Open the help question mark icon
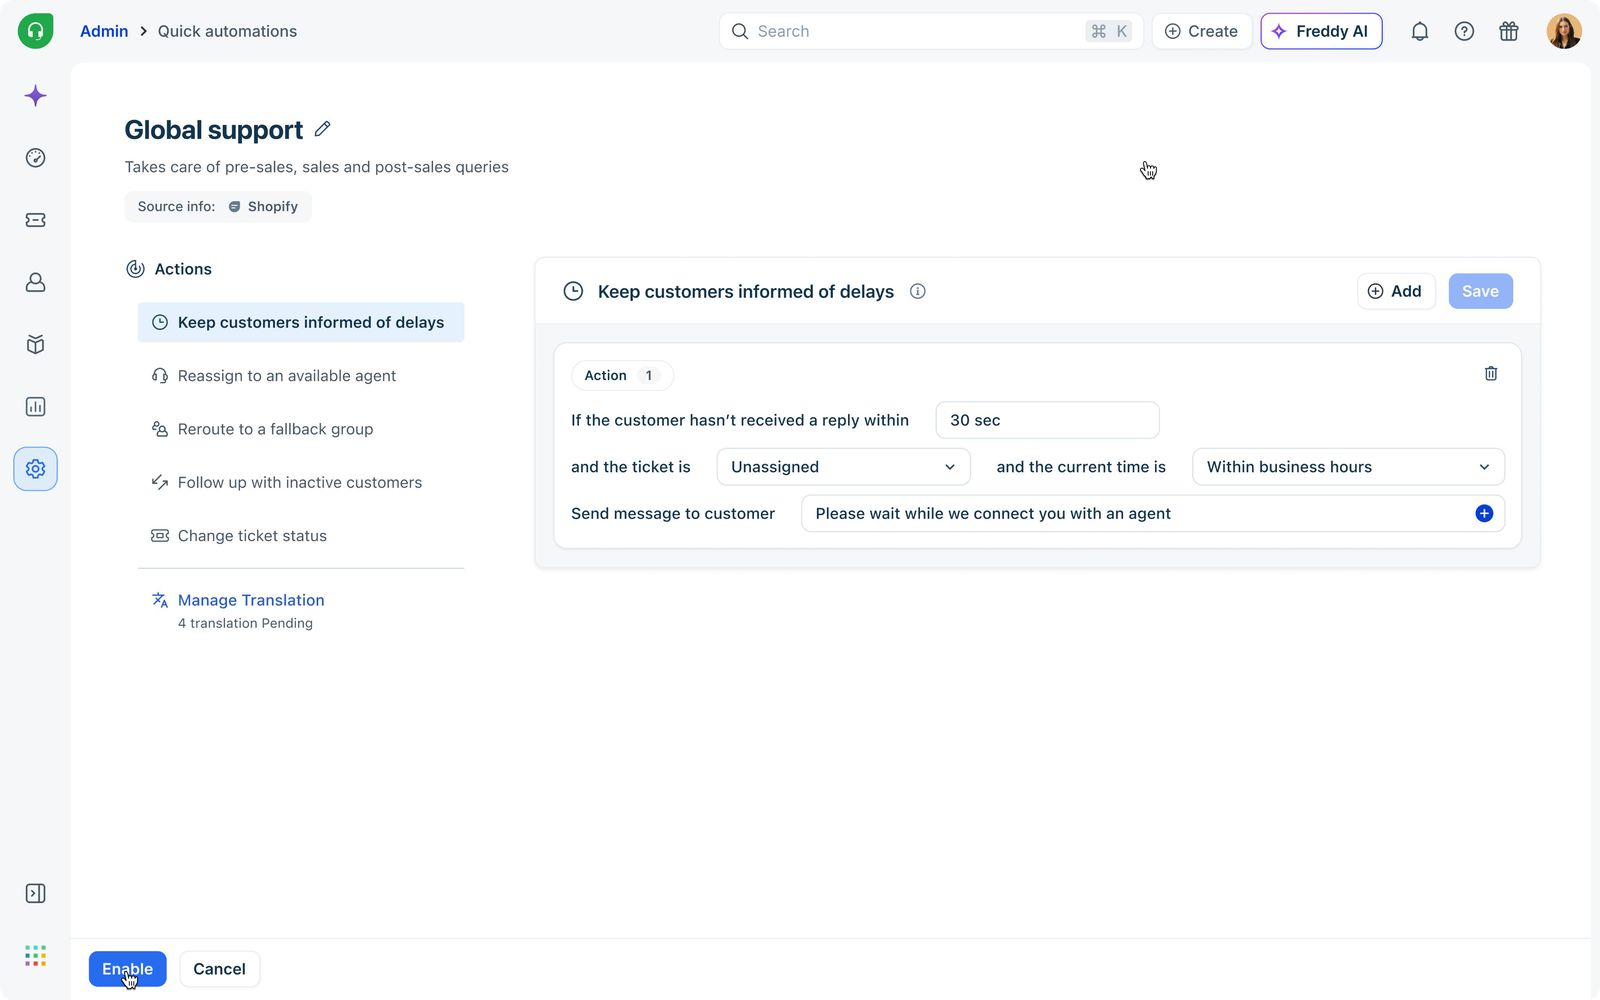Image resolution: width=1600 pixels, height=1000 pixels. (x=1464, y=31)
